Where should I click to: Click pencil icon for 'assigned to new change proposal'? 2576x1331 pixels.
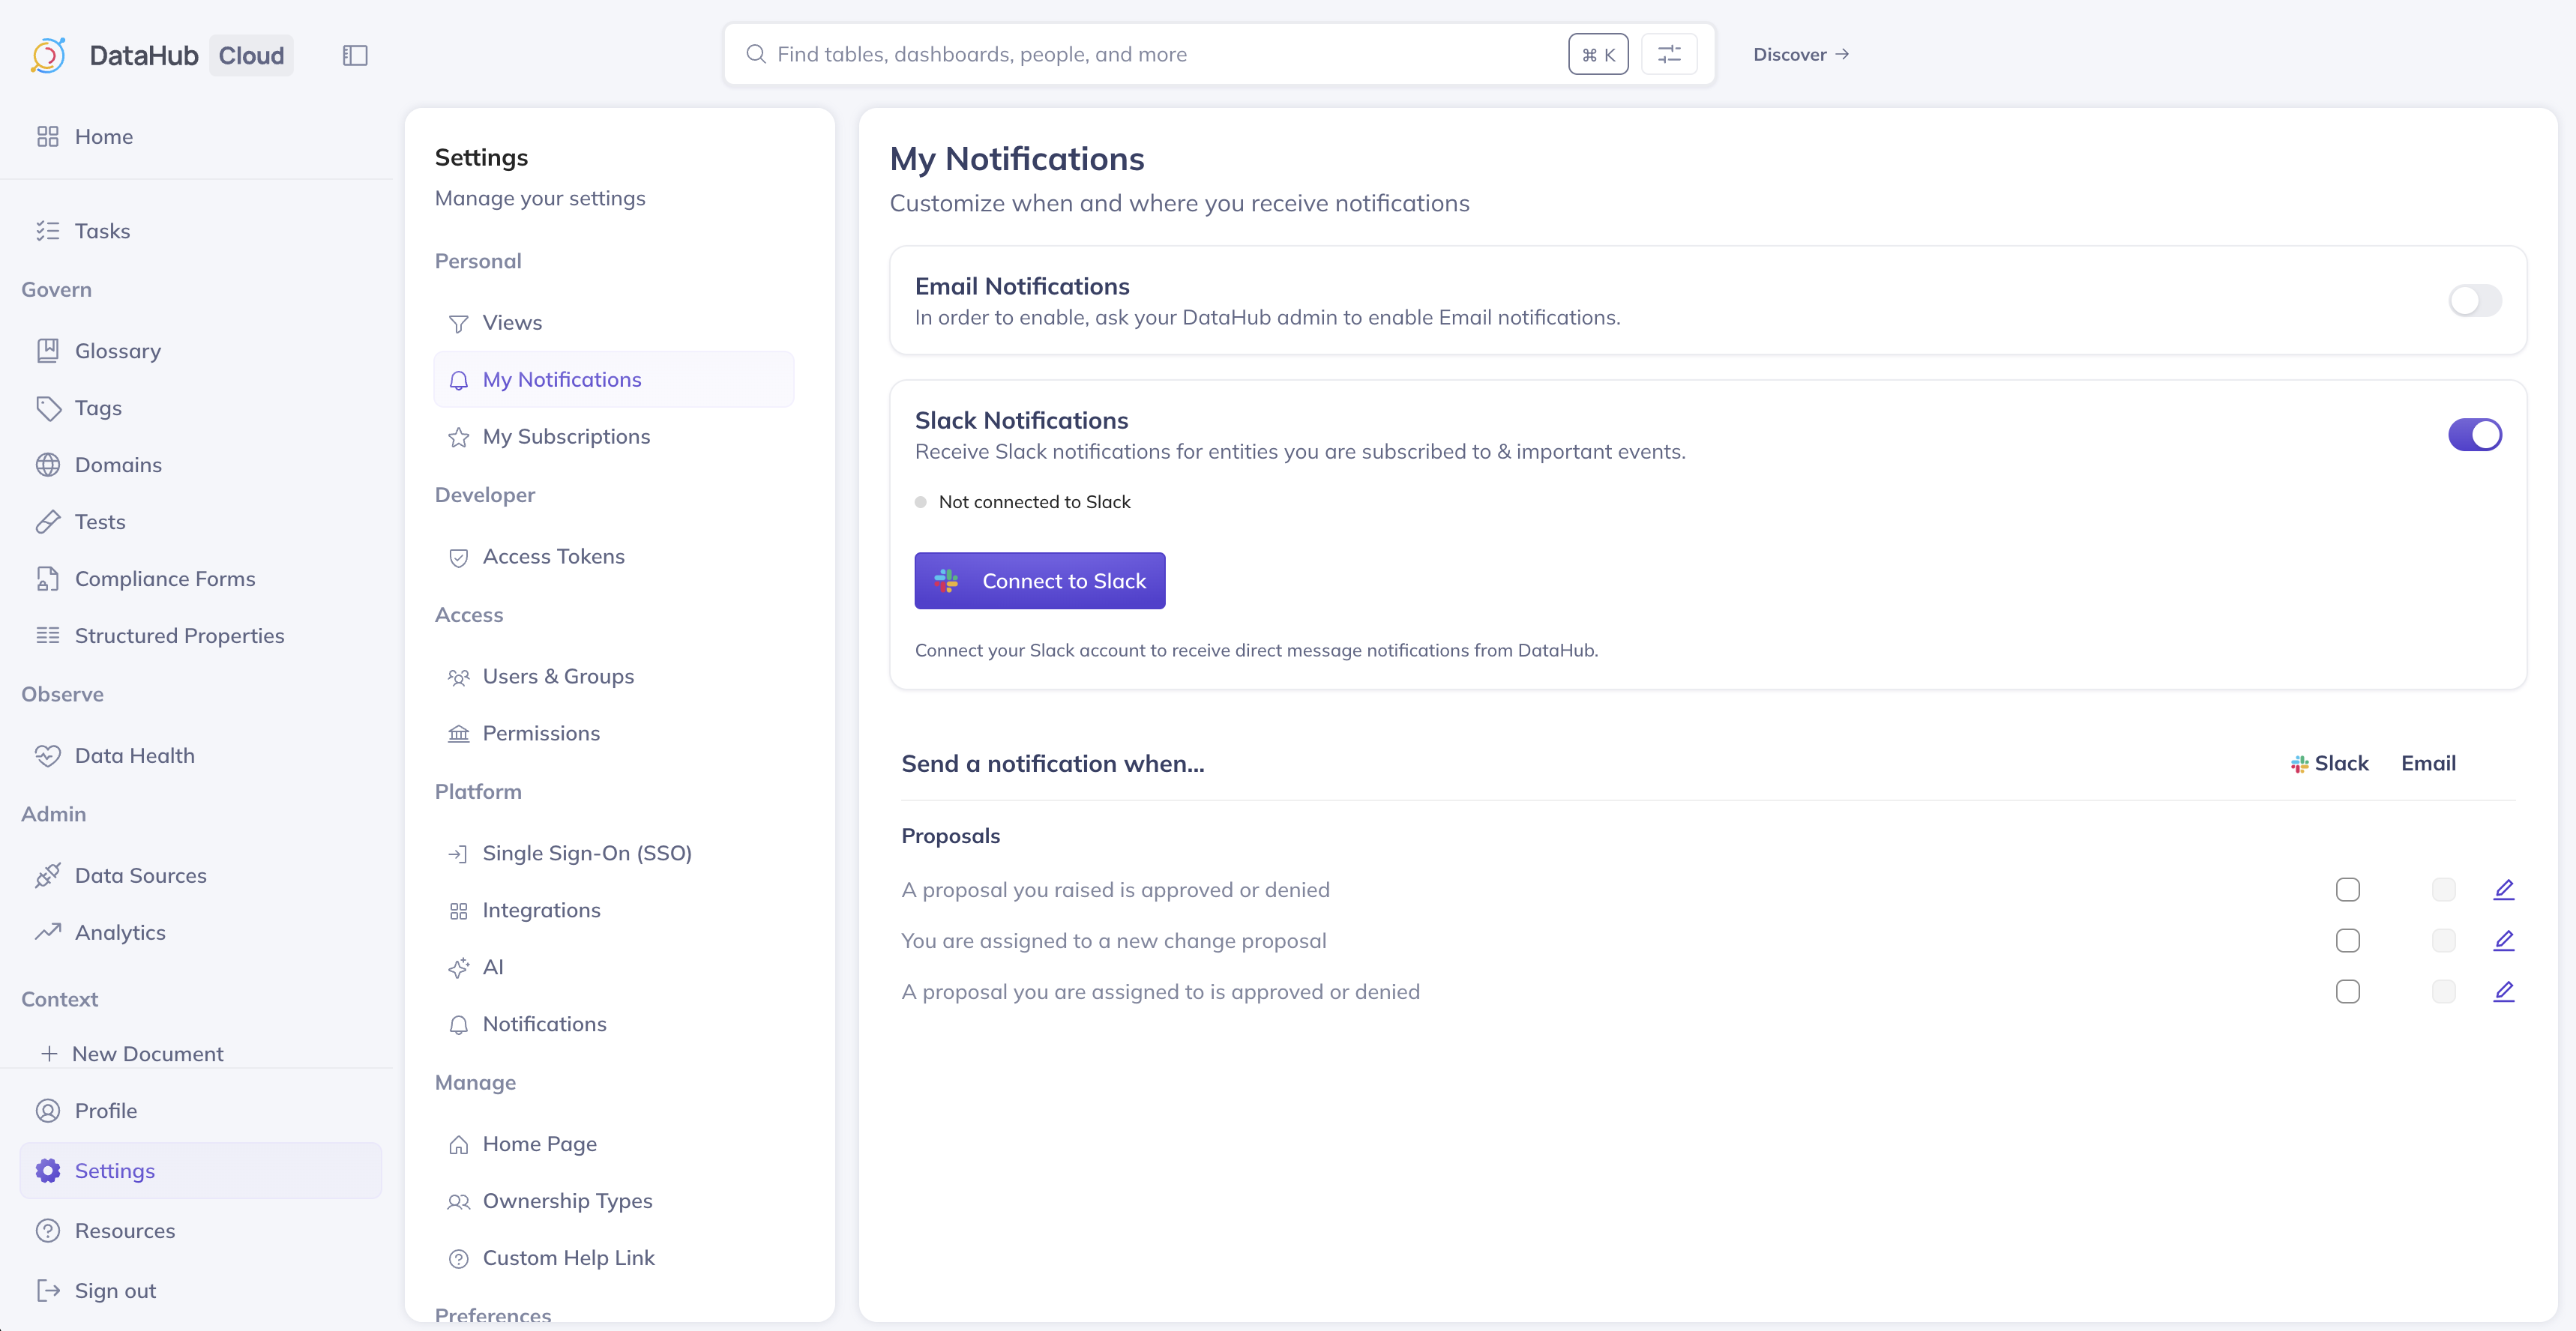2503,940
